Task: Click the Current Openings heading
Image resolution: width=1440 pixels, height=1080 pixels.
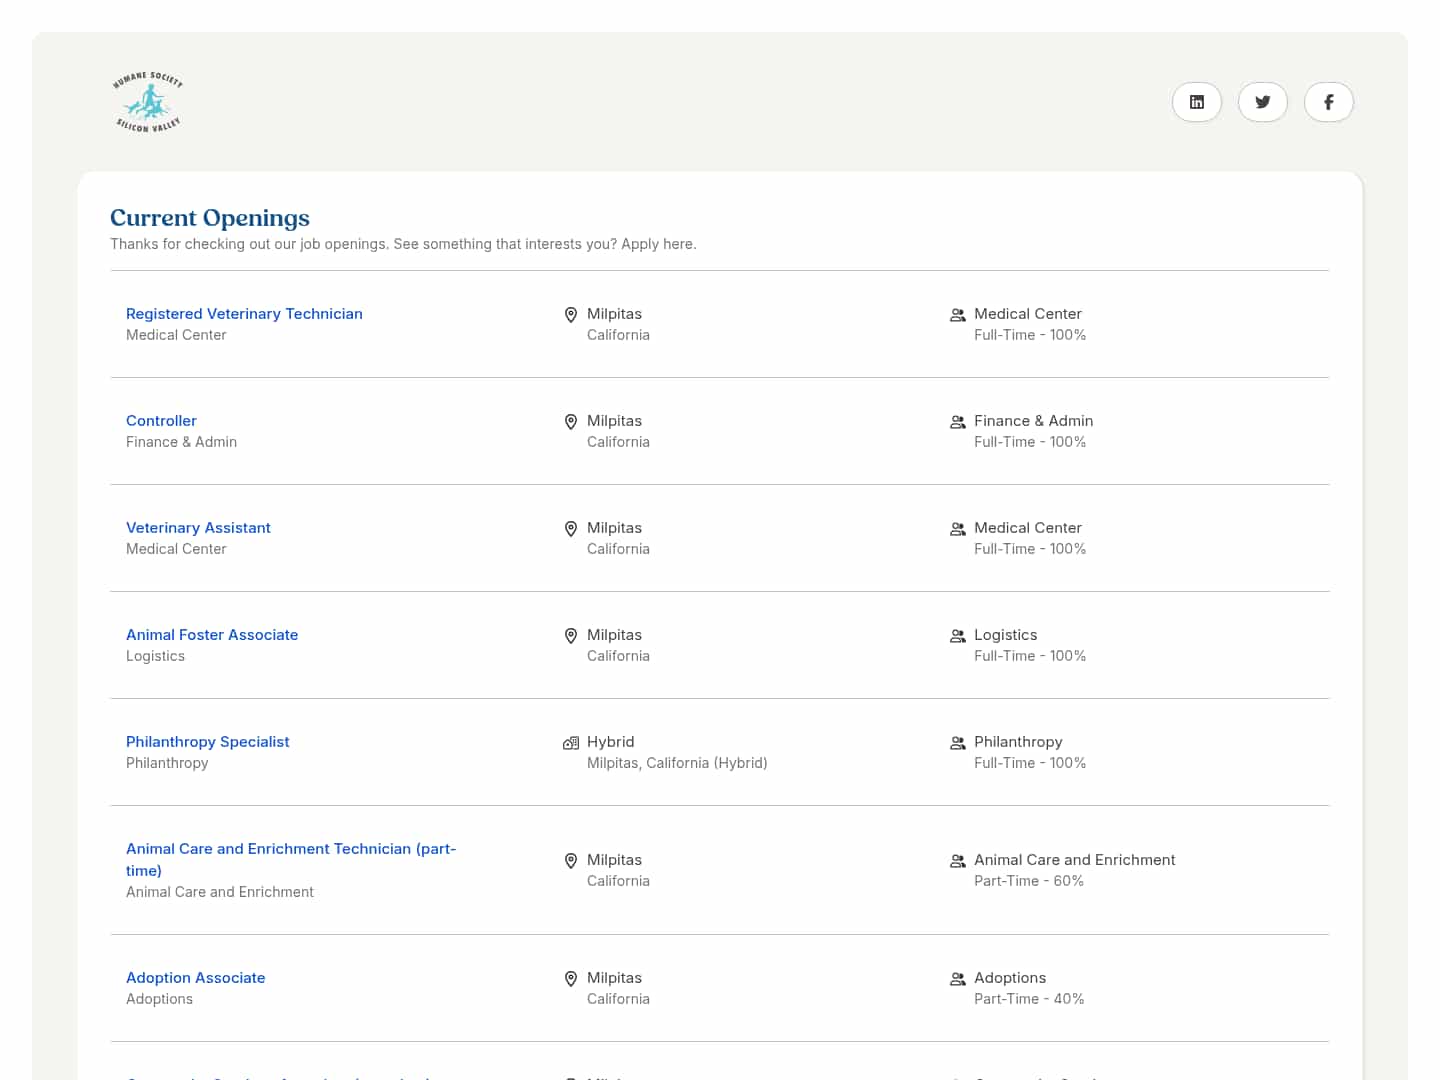Action: click(210, 218)
